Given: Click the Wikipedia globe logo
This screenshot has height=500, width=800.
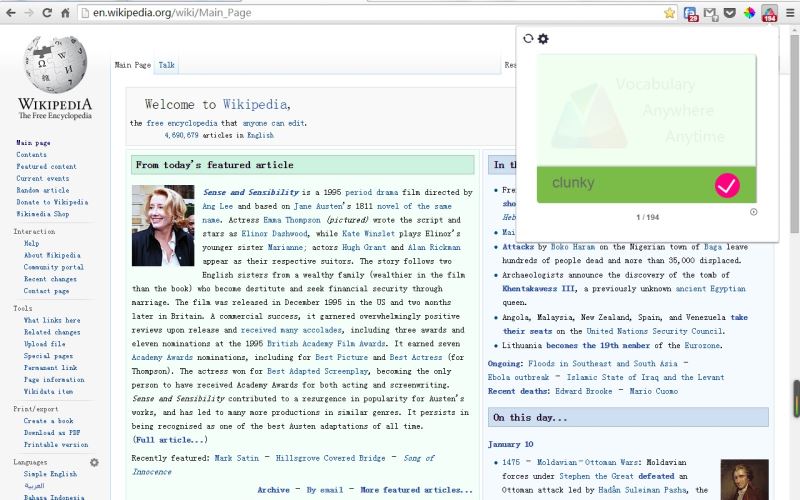Looking at the screenshot, I should pyautogui.click(x=55, y=64).
